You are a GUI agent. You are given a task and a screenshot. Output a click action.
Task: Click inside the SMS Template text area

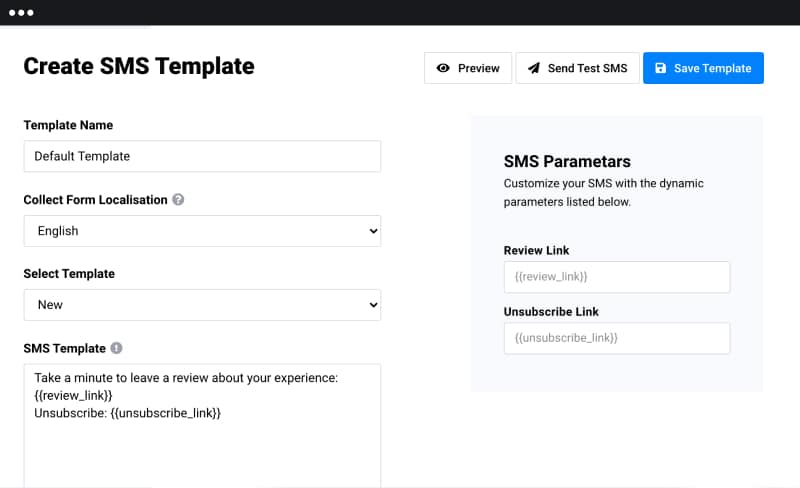202,426
